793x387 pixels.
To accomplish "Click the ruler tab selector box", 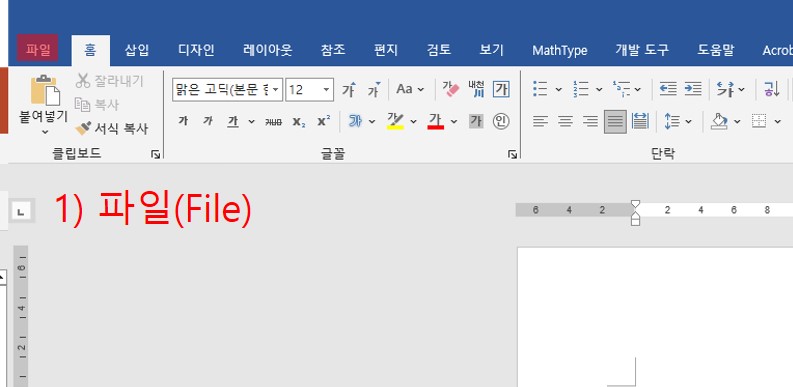I will point(21,212).
